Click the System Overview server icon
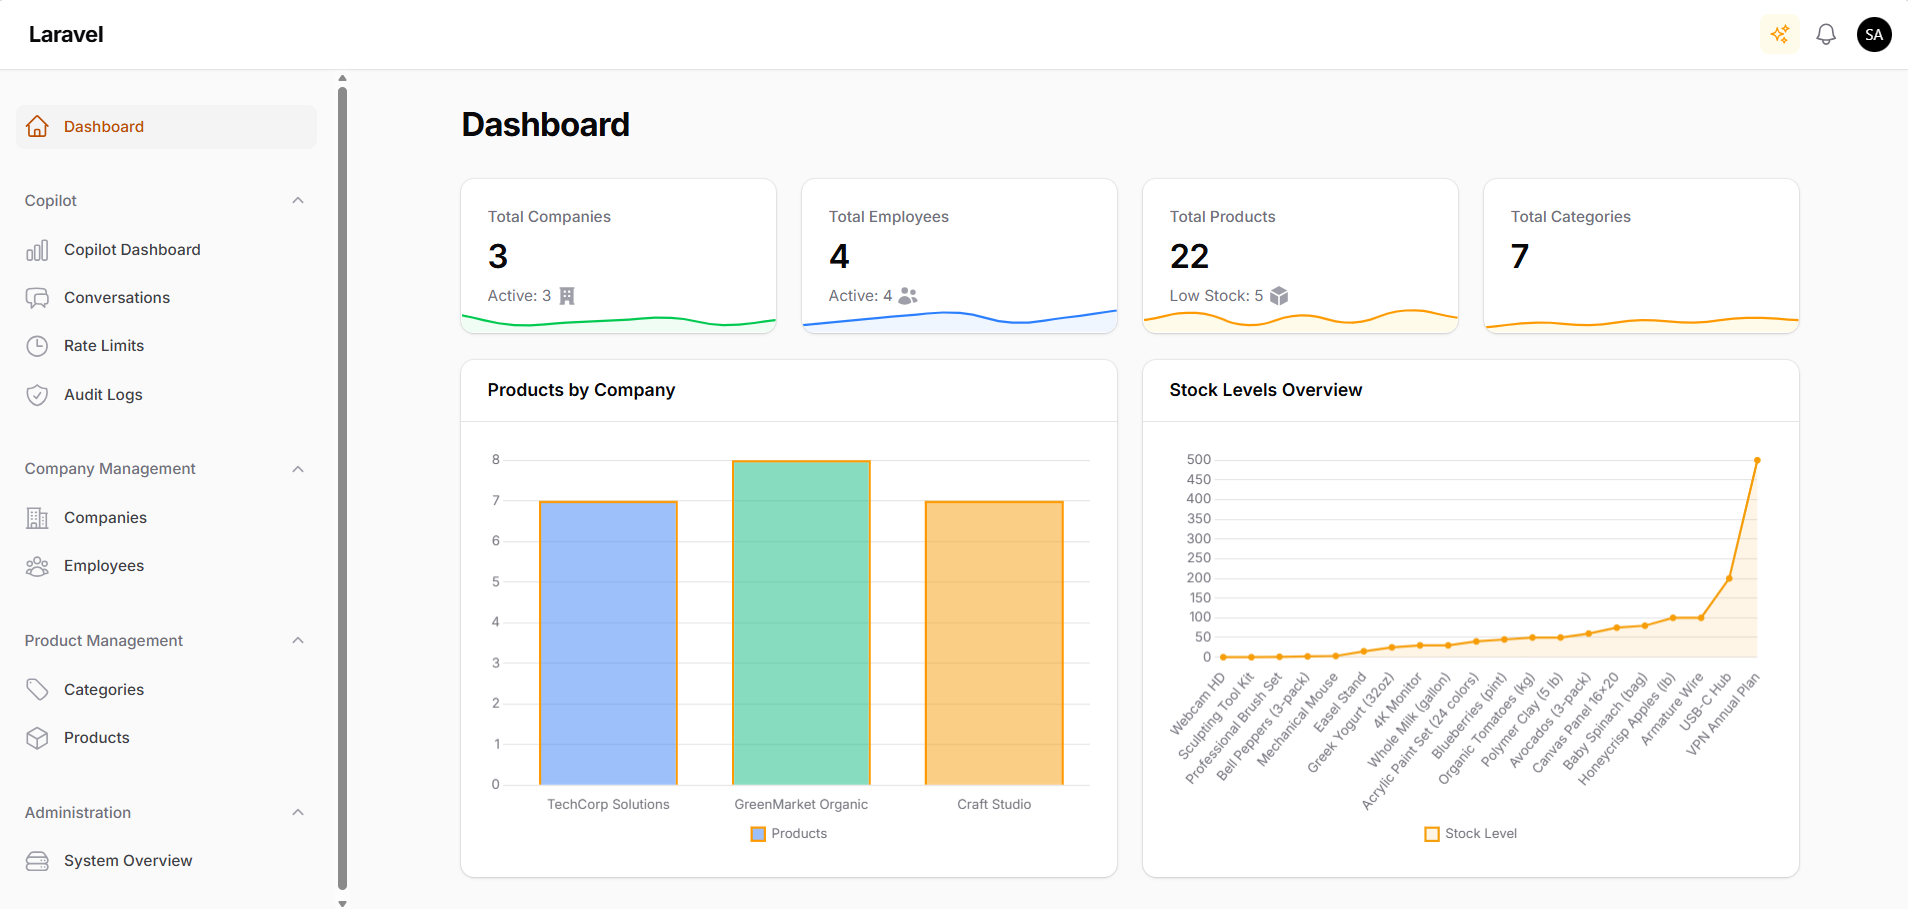The image size is (1908, 909). click(x=37, y=861)
